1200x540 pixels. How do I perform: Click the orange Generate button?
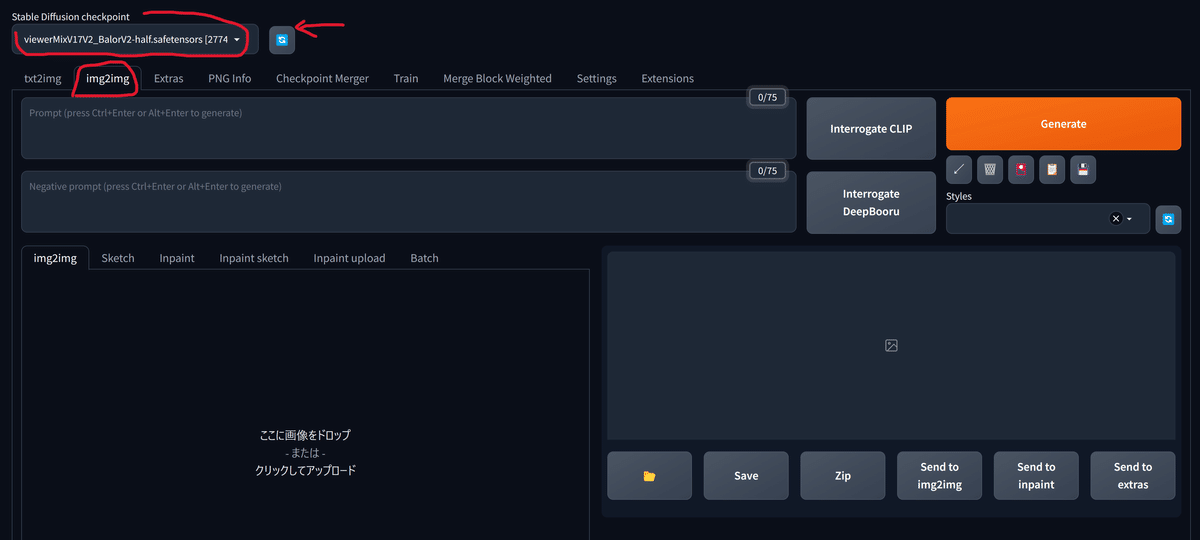pyautogui.click(x=1063, y=124)
